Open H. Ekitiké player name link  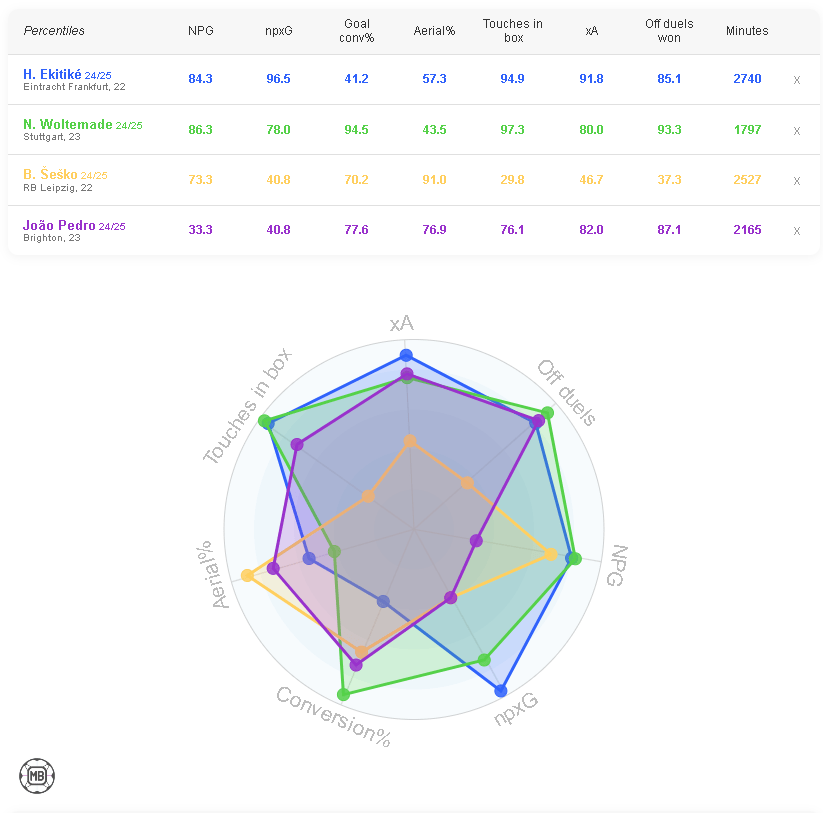(x=52, y=74)
